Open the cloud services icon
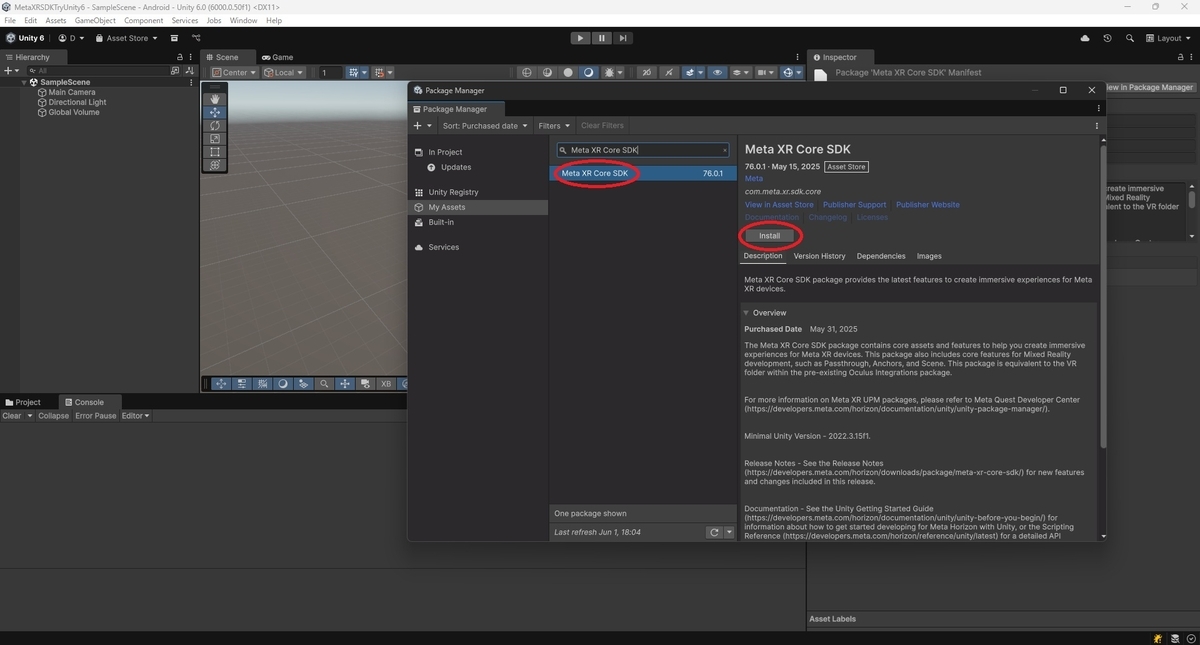1200x645 pixels. pyautogui.click(x=1085, y=38)
